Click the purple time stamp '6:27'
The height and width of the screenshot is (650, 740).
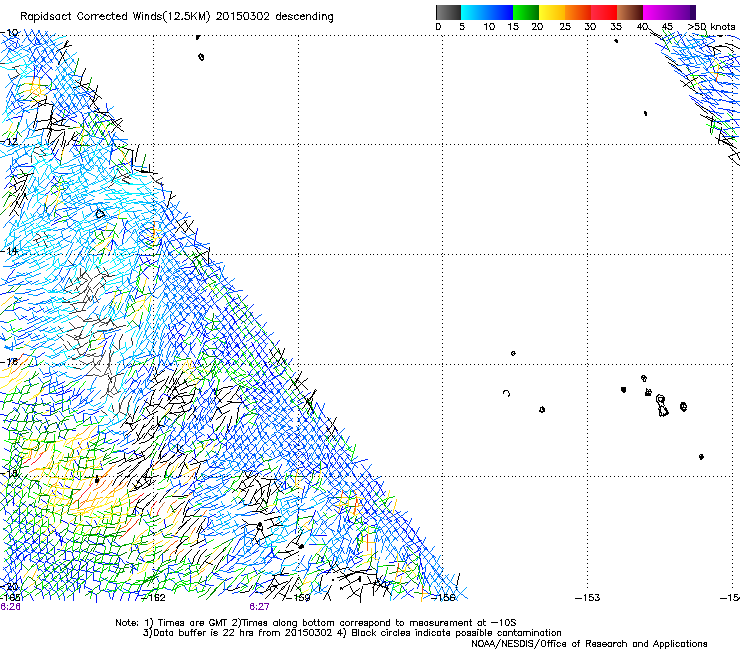[260, 607]
